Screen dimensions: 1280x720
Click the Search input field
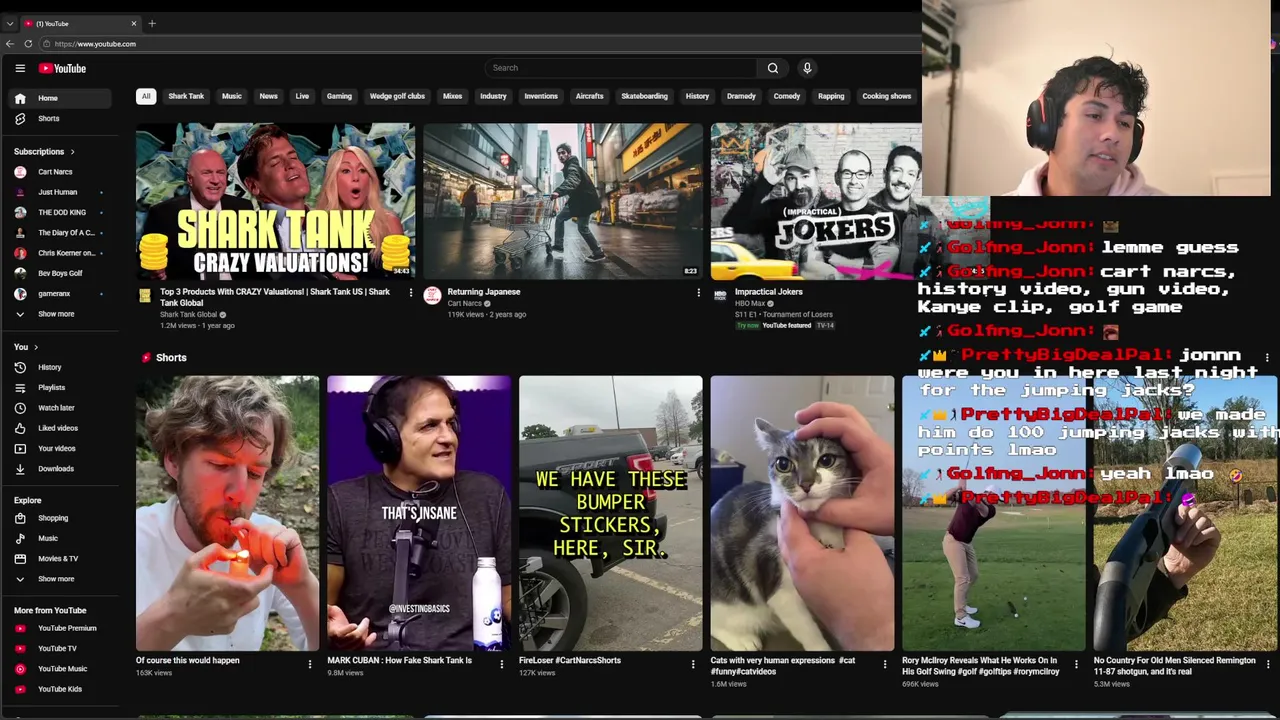pos(620,68)
